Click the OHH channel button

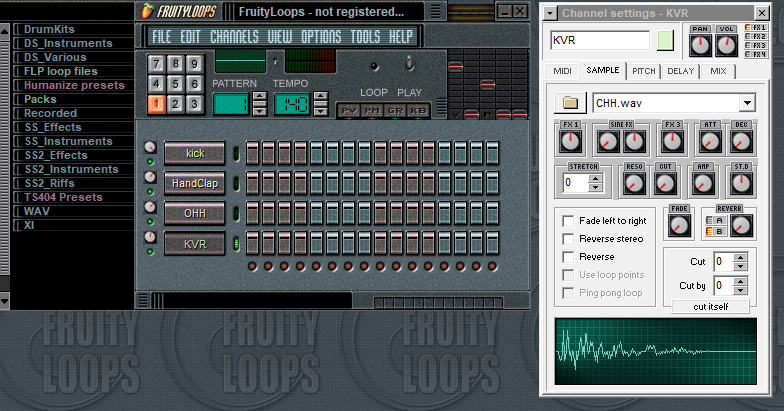pos(194,213)
